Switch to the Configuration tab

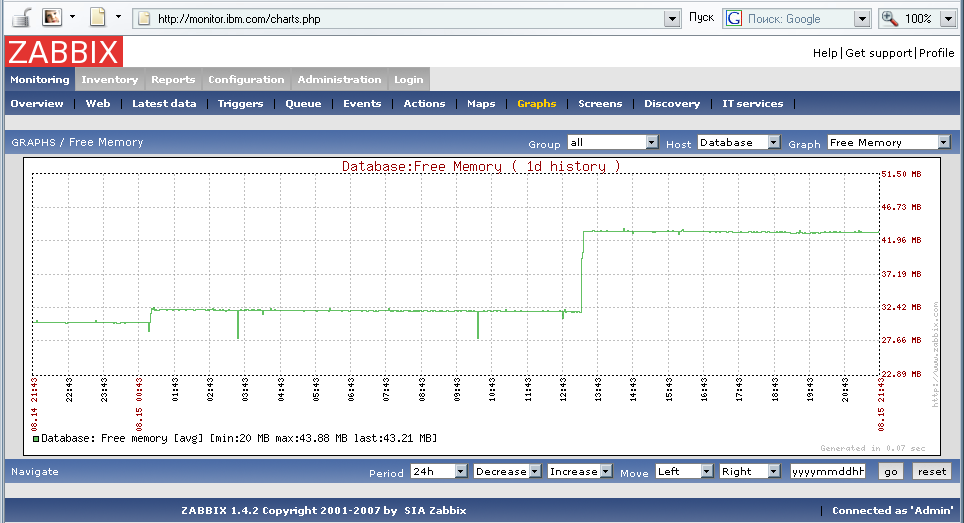coord(246,80)
